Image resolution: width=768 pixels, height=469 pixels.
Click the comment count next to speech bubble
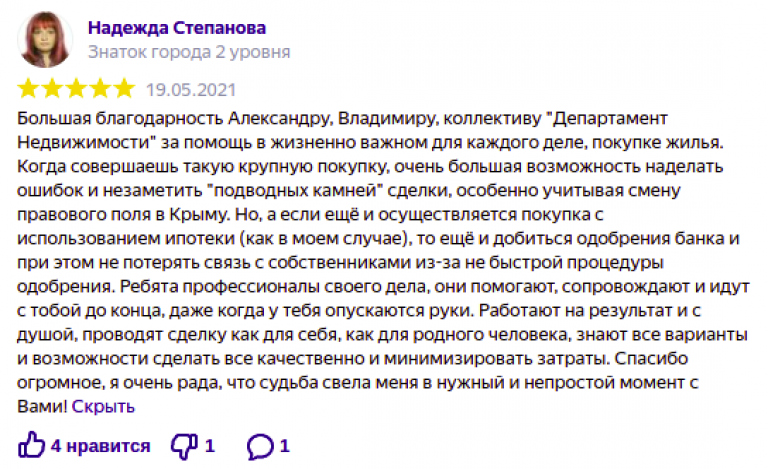(285, 446)
